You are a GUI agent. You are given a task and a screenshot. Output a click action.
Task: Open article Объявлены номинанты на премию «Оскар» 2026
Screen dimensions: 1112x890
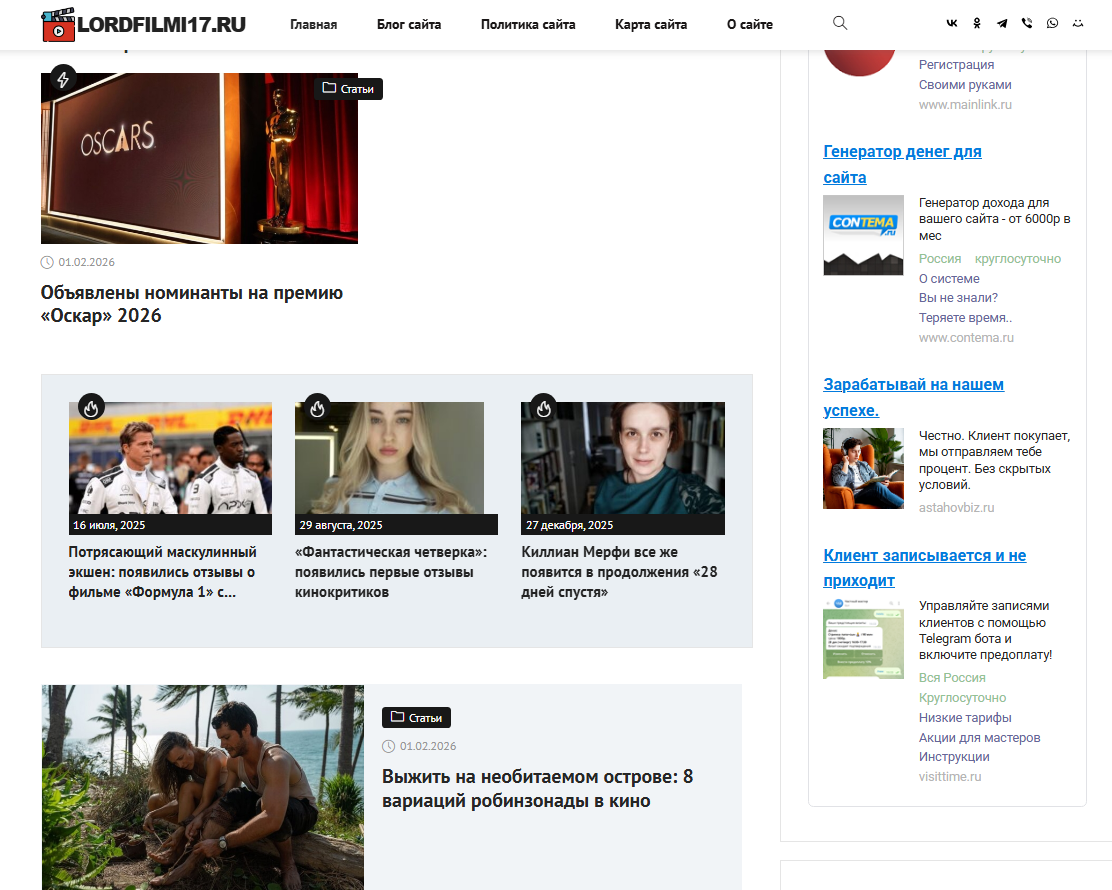coord(191,304)
